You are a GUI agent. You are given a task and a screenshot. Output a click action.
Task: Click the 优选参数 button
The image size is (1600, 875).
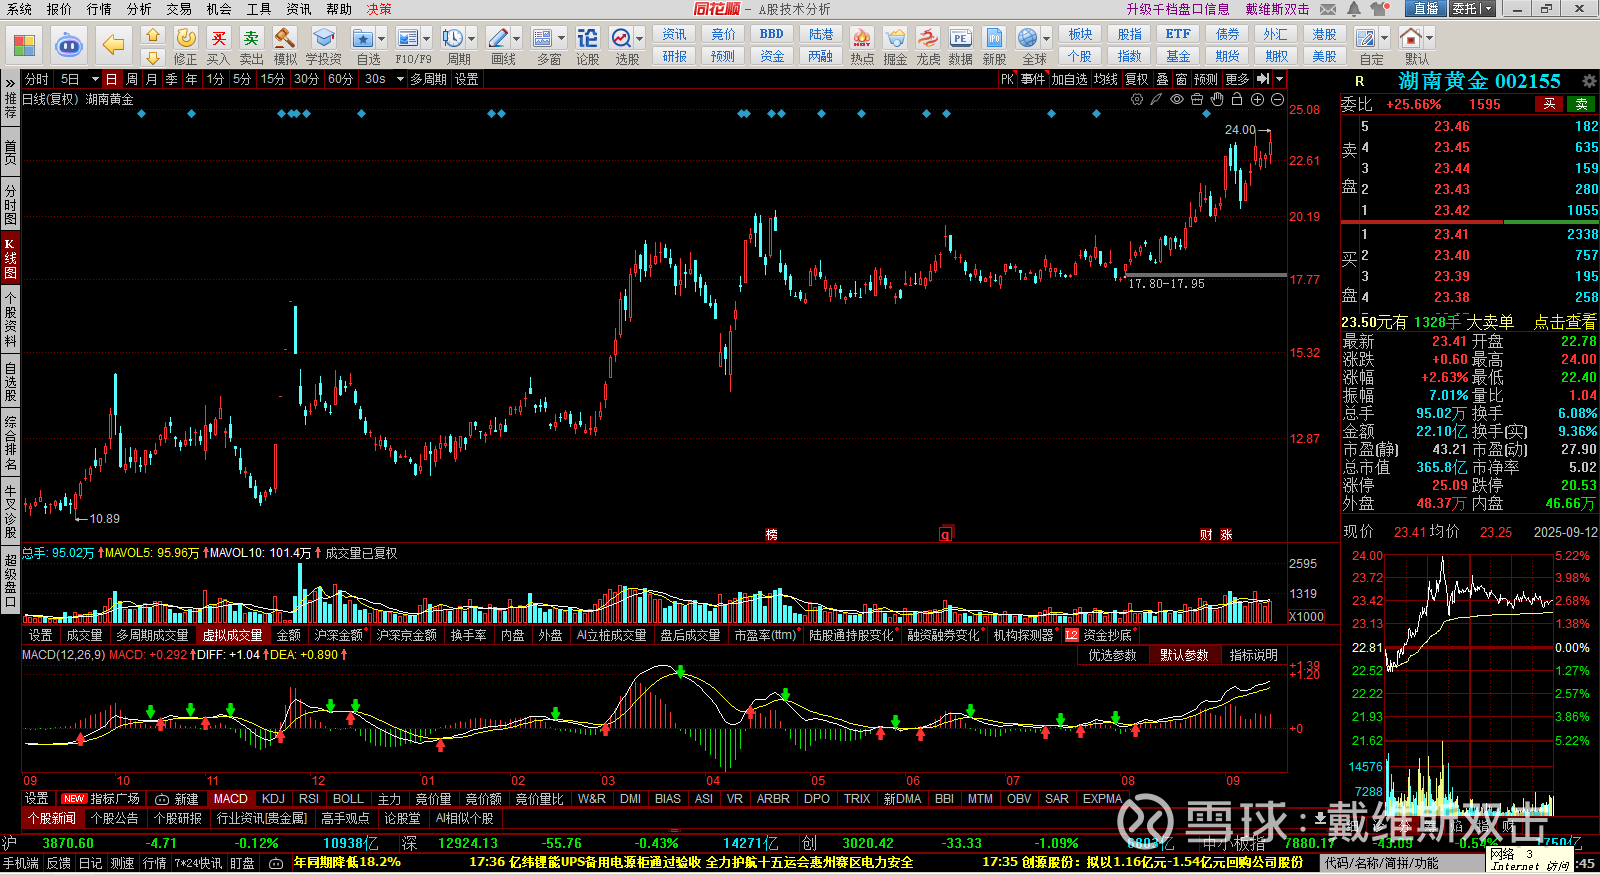pyautogui.click(x=1112, y=655)
